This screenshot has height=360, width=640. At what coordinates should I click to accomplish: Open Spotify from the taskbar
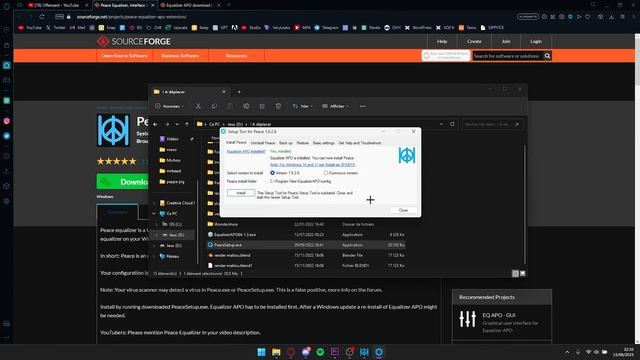[320, 352]
